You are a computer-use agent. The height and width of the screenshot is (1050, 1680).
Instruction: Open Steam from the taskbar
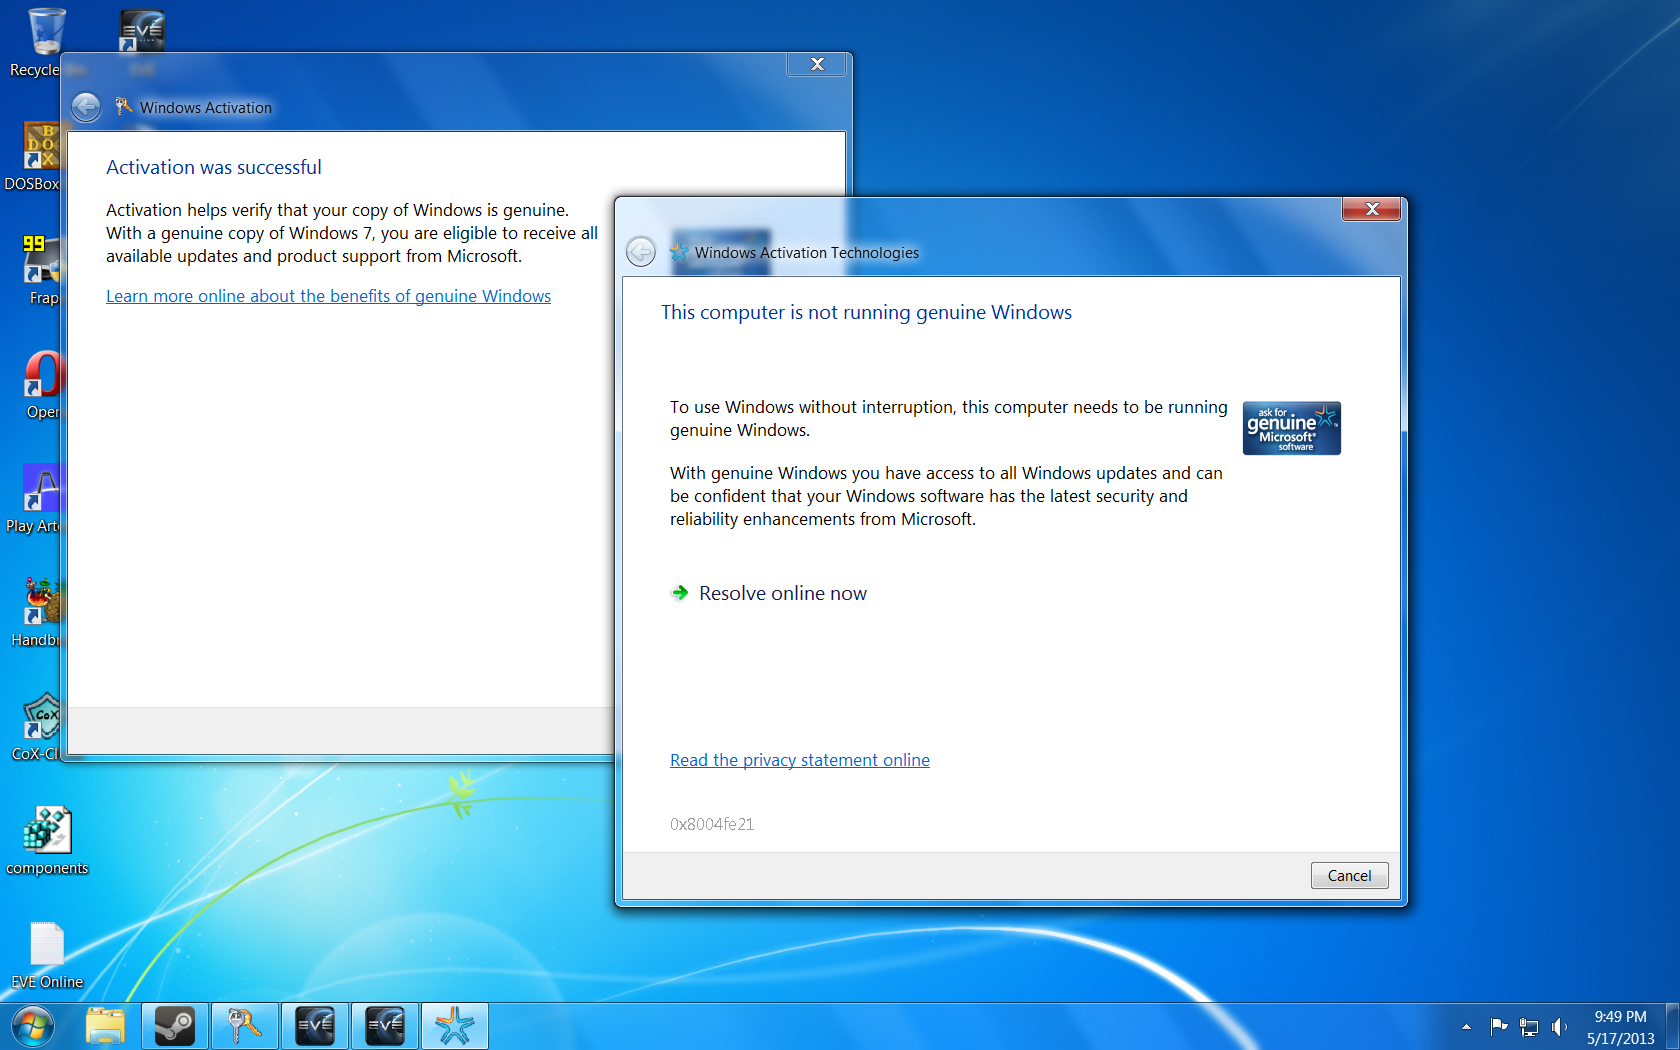pos(175,1026)
